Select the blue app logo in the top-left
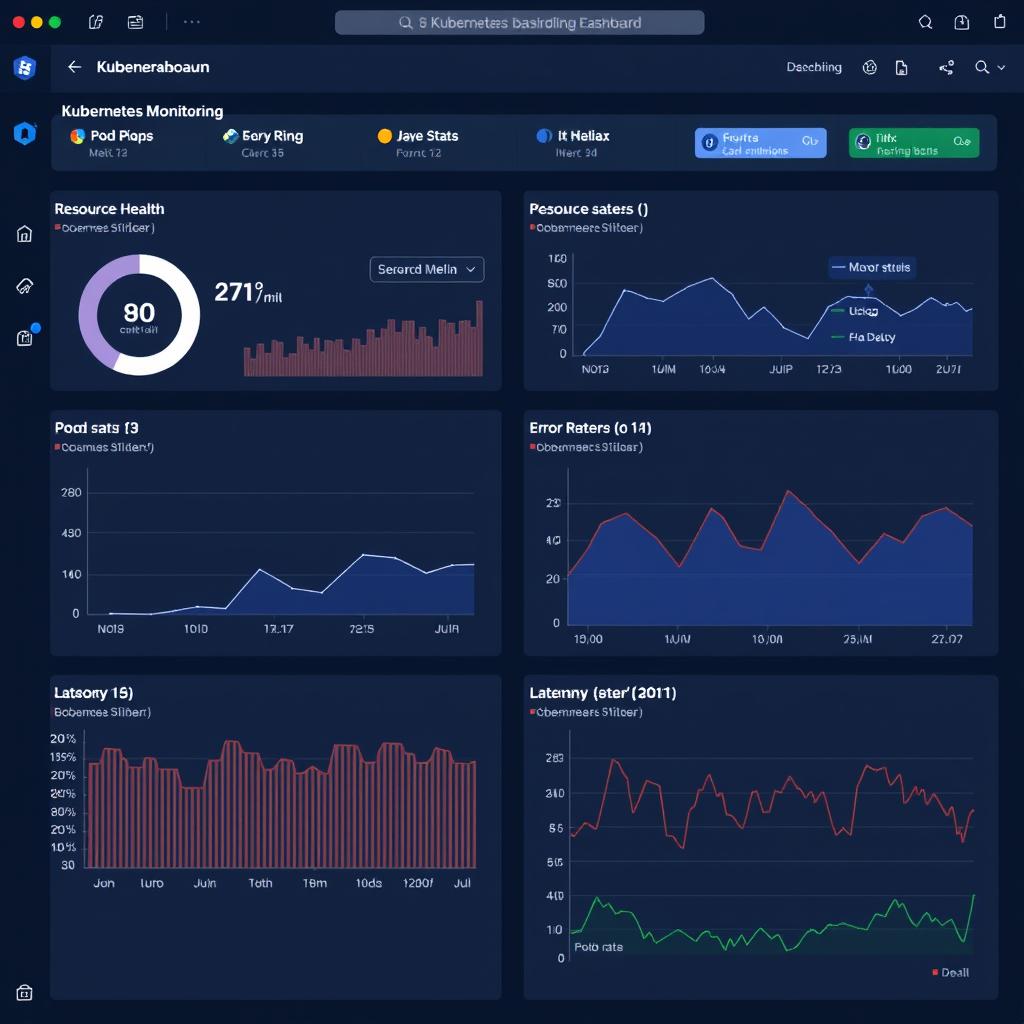 click(x=25, y=68)
